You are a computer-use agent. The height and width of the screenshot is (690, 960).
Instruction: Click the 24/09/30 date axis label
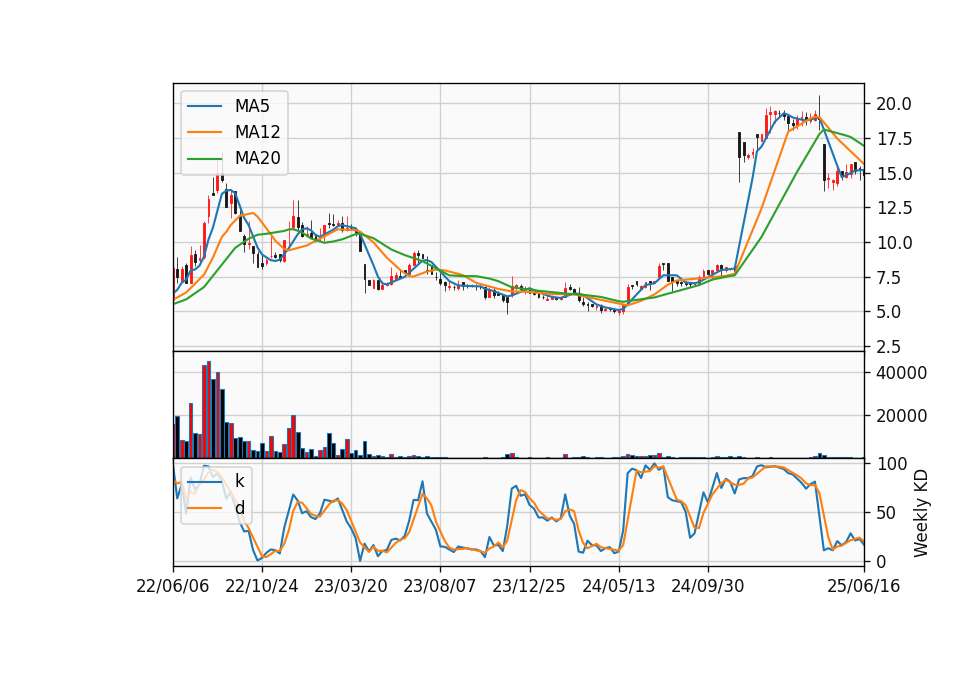point(708,586)
